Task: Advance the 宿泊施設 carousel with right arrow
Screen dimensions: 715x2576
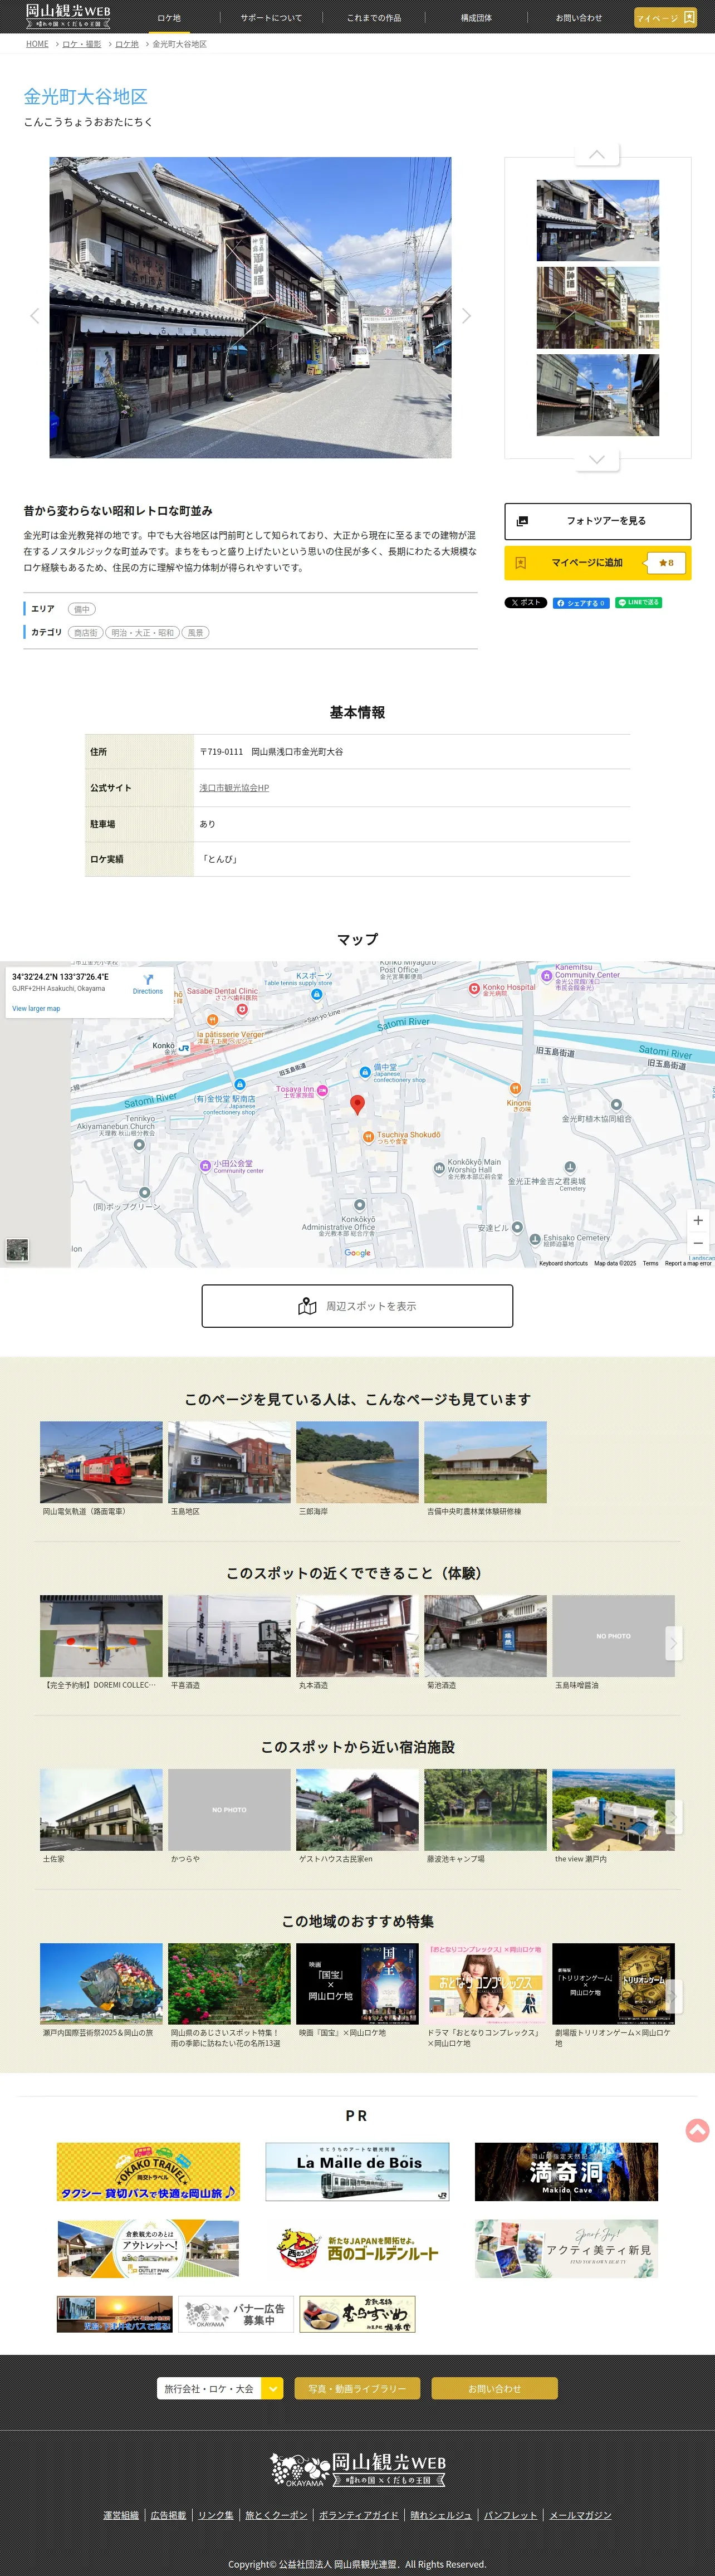Action: coord(673,1816)
